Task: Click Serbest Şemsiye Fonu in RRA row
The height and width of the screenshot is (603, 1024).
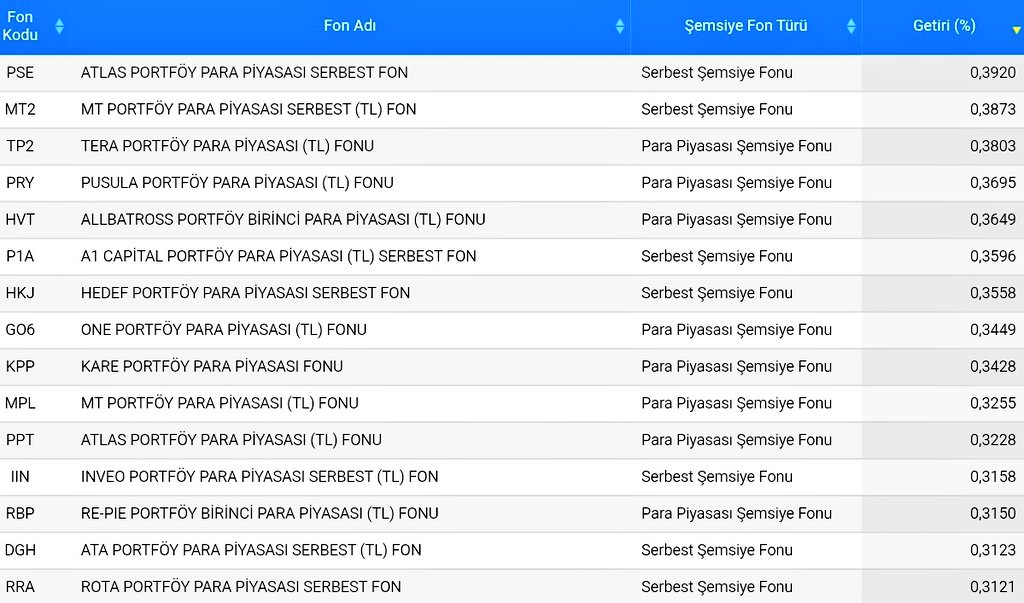Action: tap(716, 587)
